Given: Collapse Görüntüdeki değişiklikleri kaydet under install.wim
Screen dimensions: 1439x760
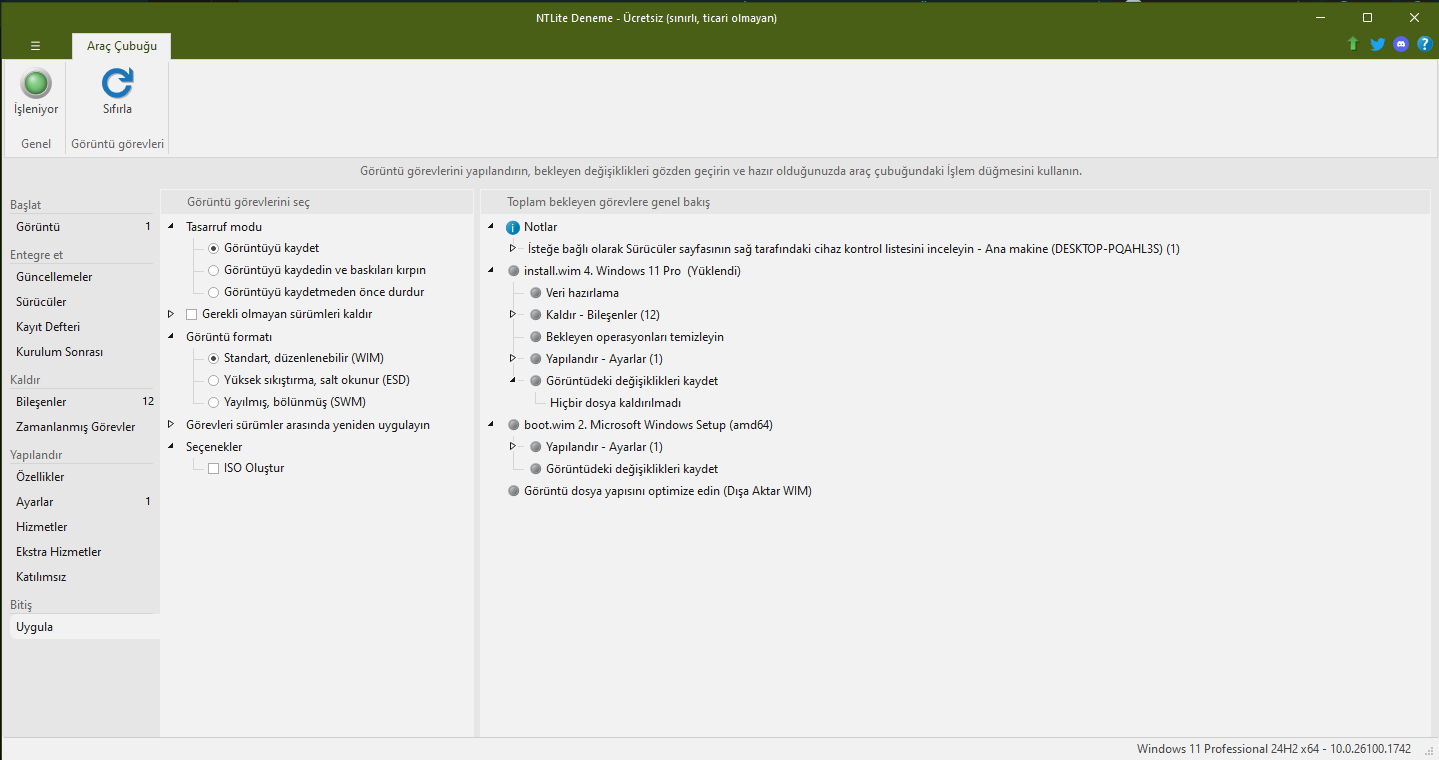Looking at the screenshot, I should (x=513, y=381).
